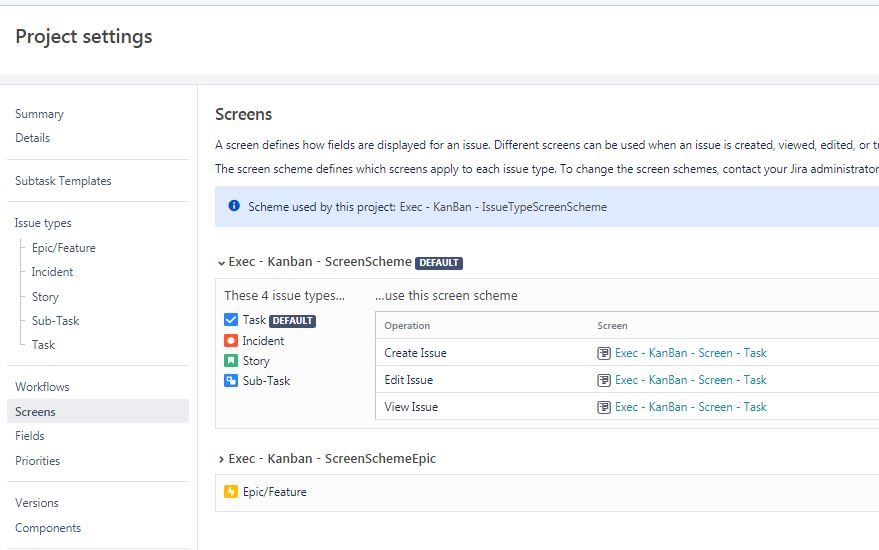Select Fields in the settings sidebar
This screenshot has width=879, height=550.
[30, 436]
